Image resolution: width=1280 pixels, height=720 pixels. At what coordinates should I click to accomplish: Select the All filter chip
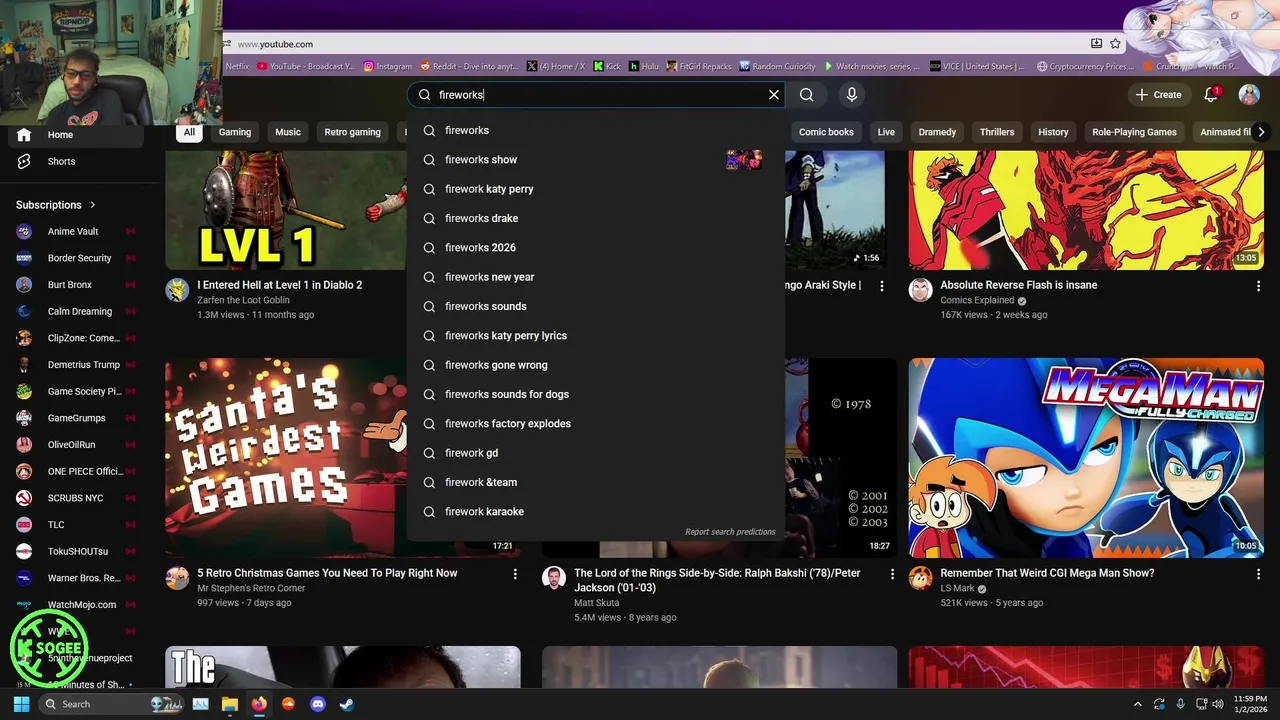(x=189, y=132)
